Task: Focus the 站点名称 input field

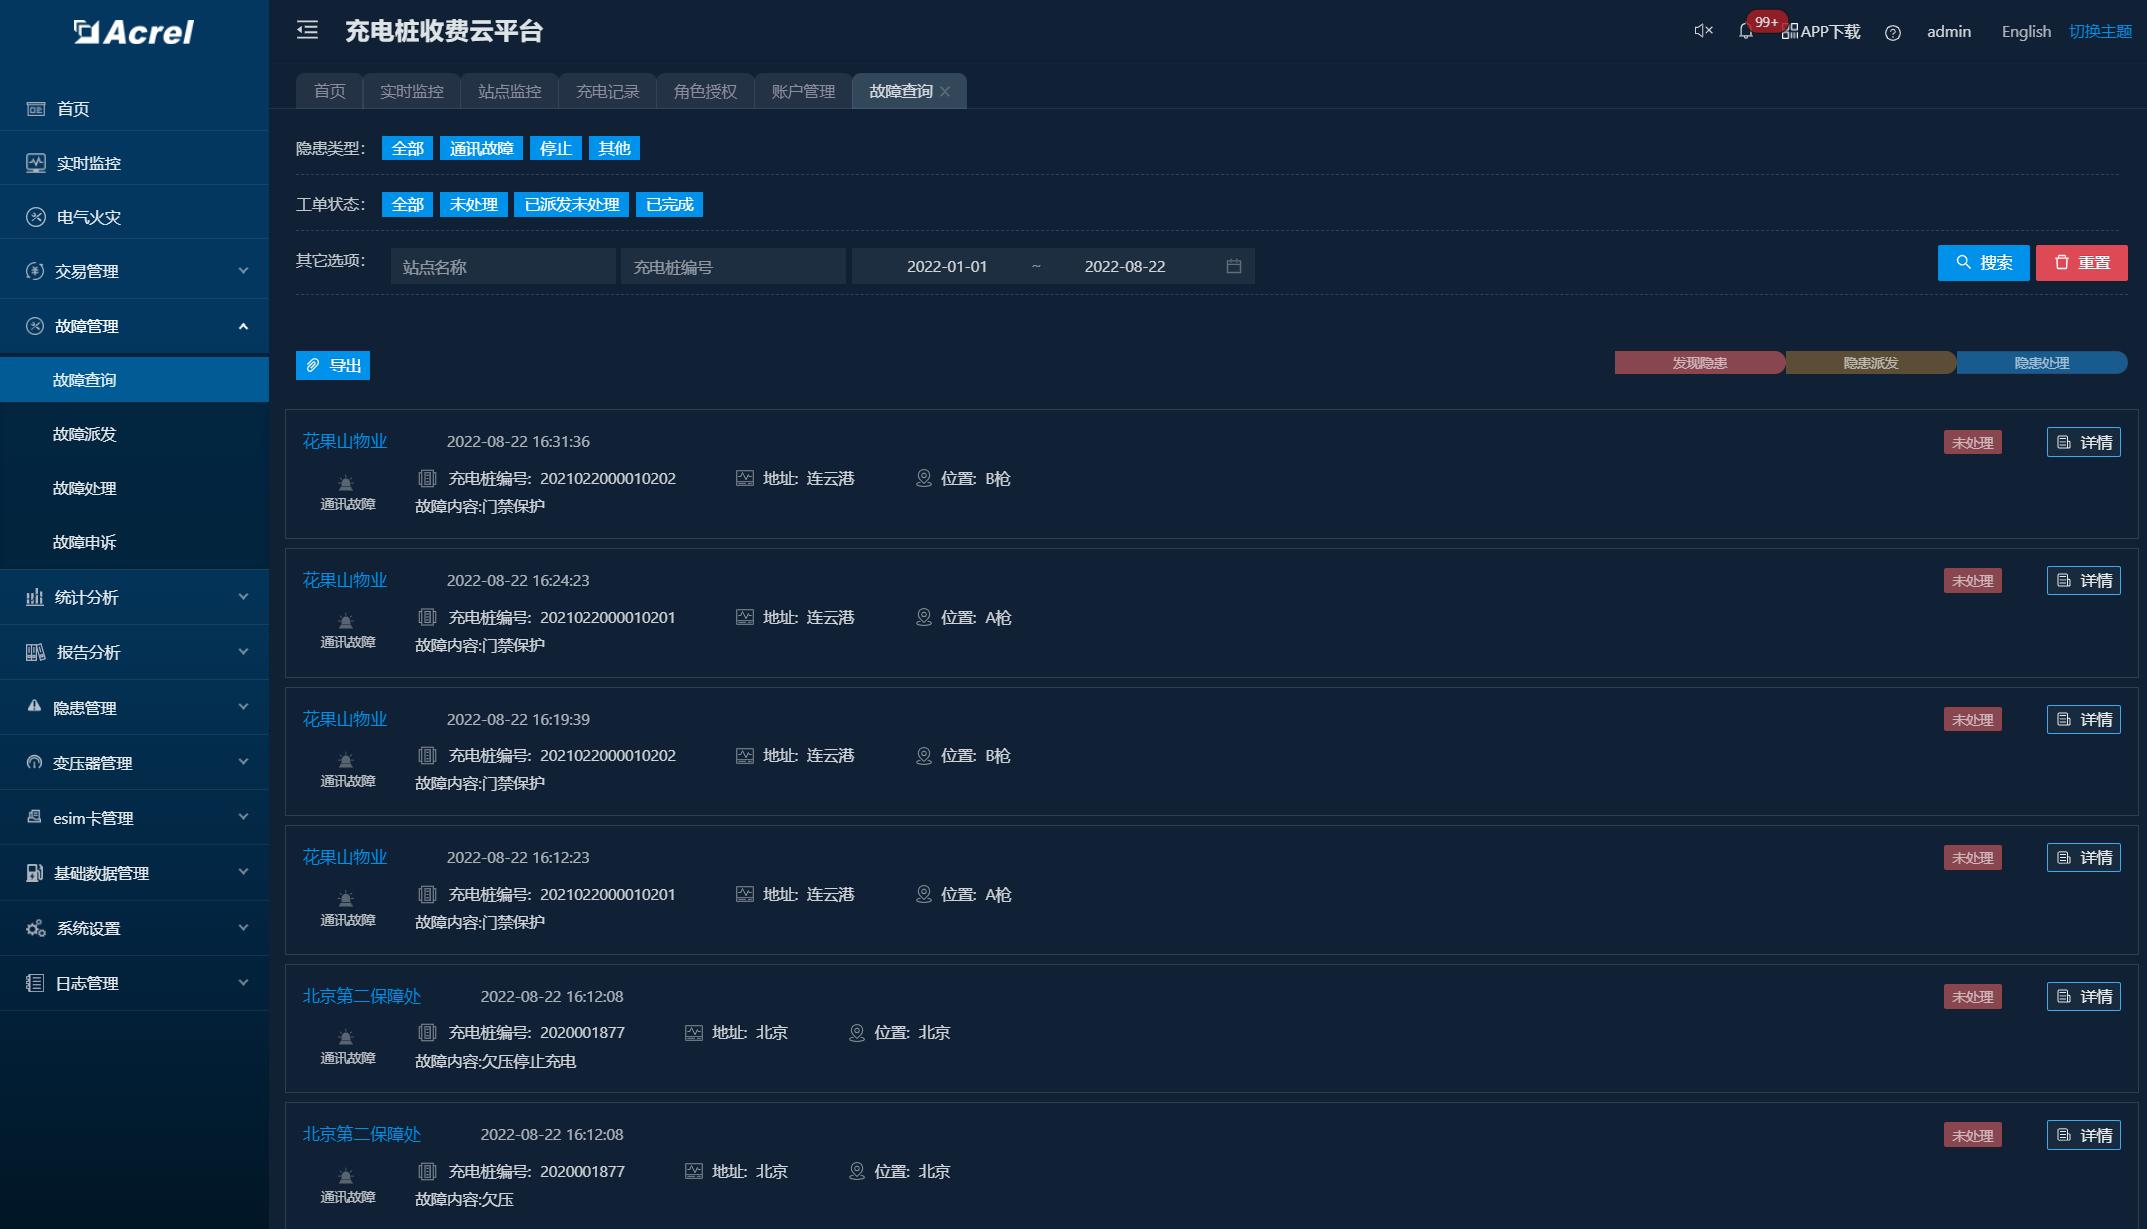Action: click(502, 267)
